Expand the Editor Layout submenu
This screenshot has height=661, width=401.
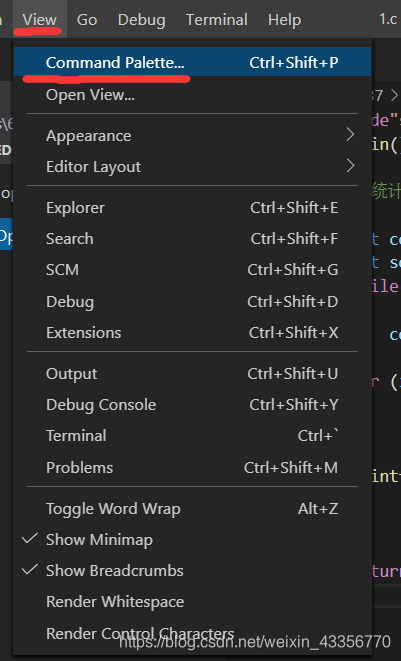pyautogui.click(x=192, y=167)
